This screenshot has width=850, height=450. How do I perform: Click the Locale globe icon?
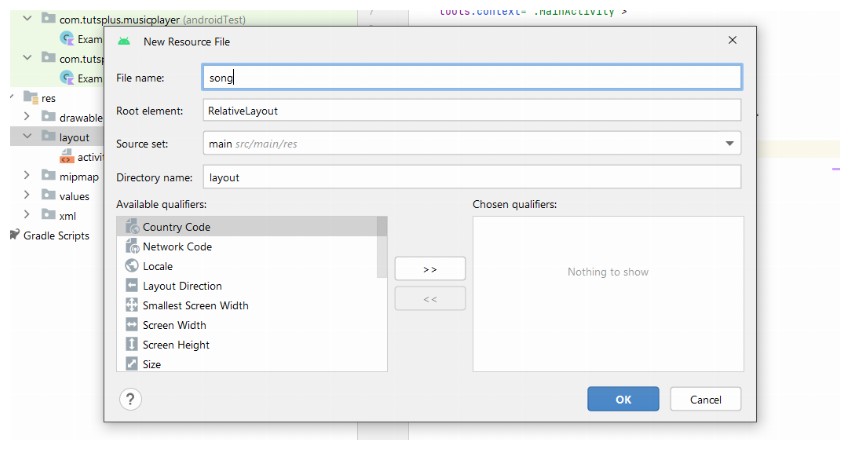coord(132,266)
